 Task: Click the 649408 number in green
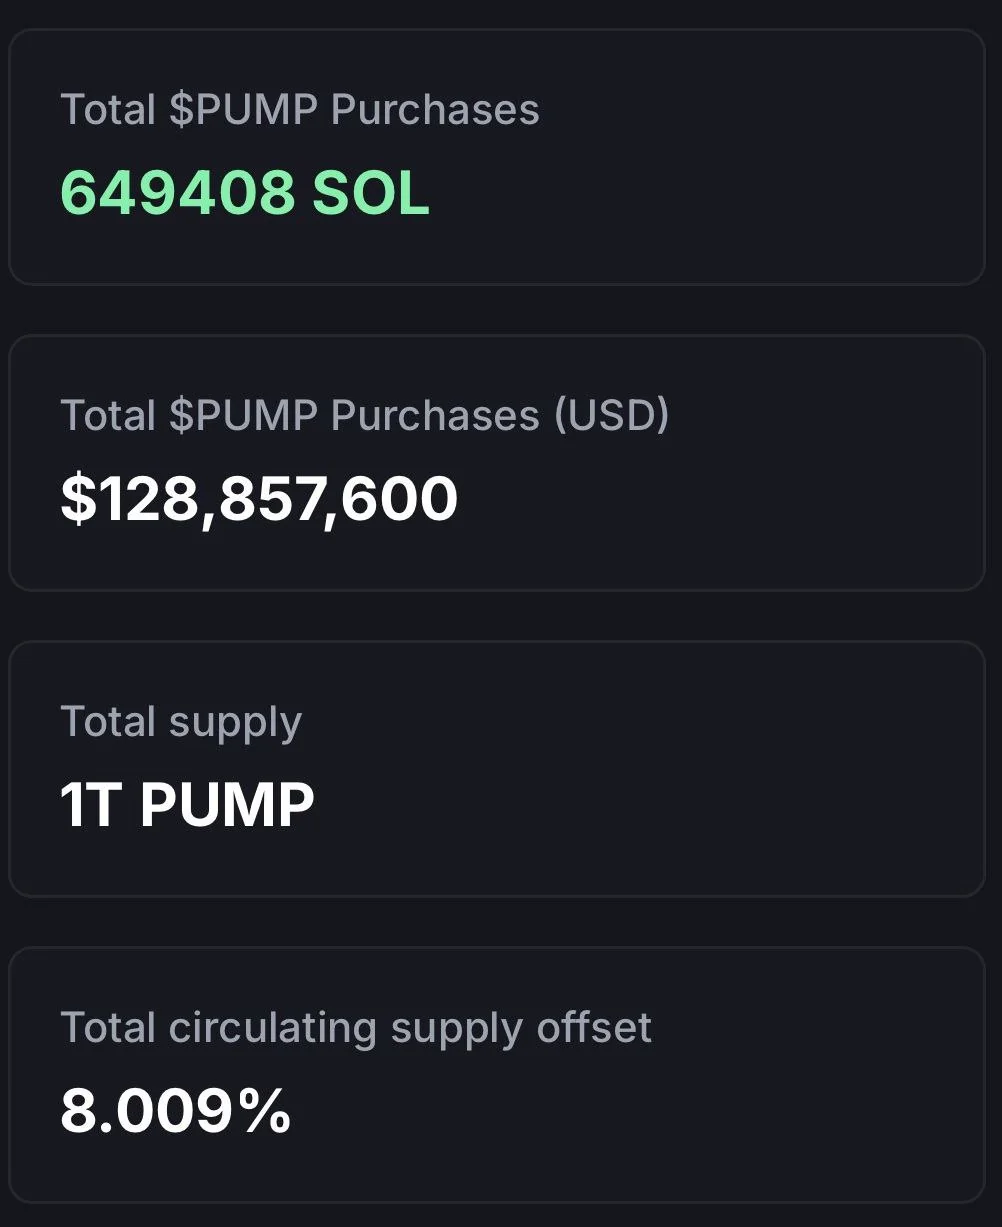click(178, 192)
